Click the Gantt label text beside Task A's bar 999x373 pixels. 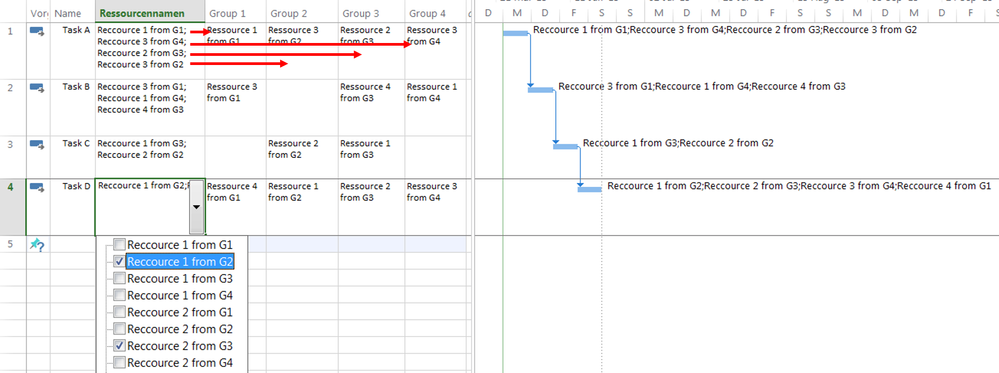pyautogui.click(x=725, y=29)
